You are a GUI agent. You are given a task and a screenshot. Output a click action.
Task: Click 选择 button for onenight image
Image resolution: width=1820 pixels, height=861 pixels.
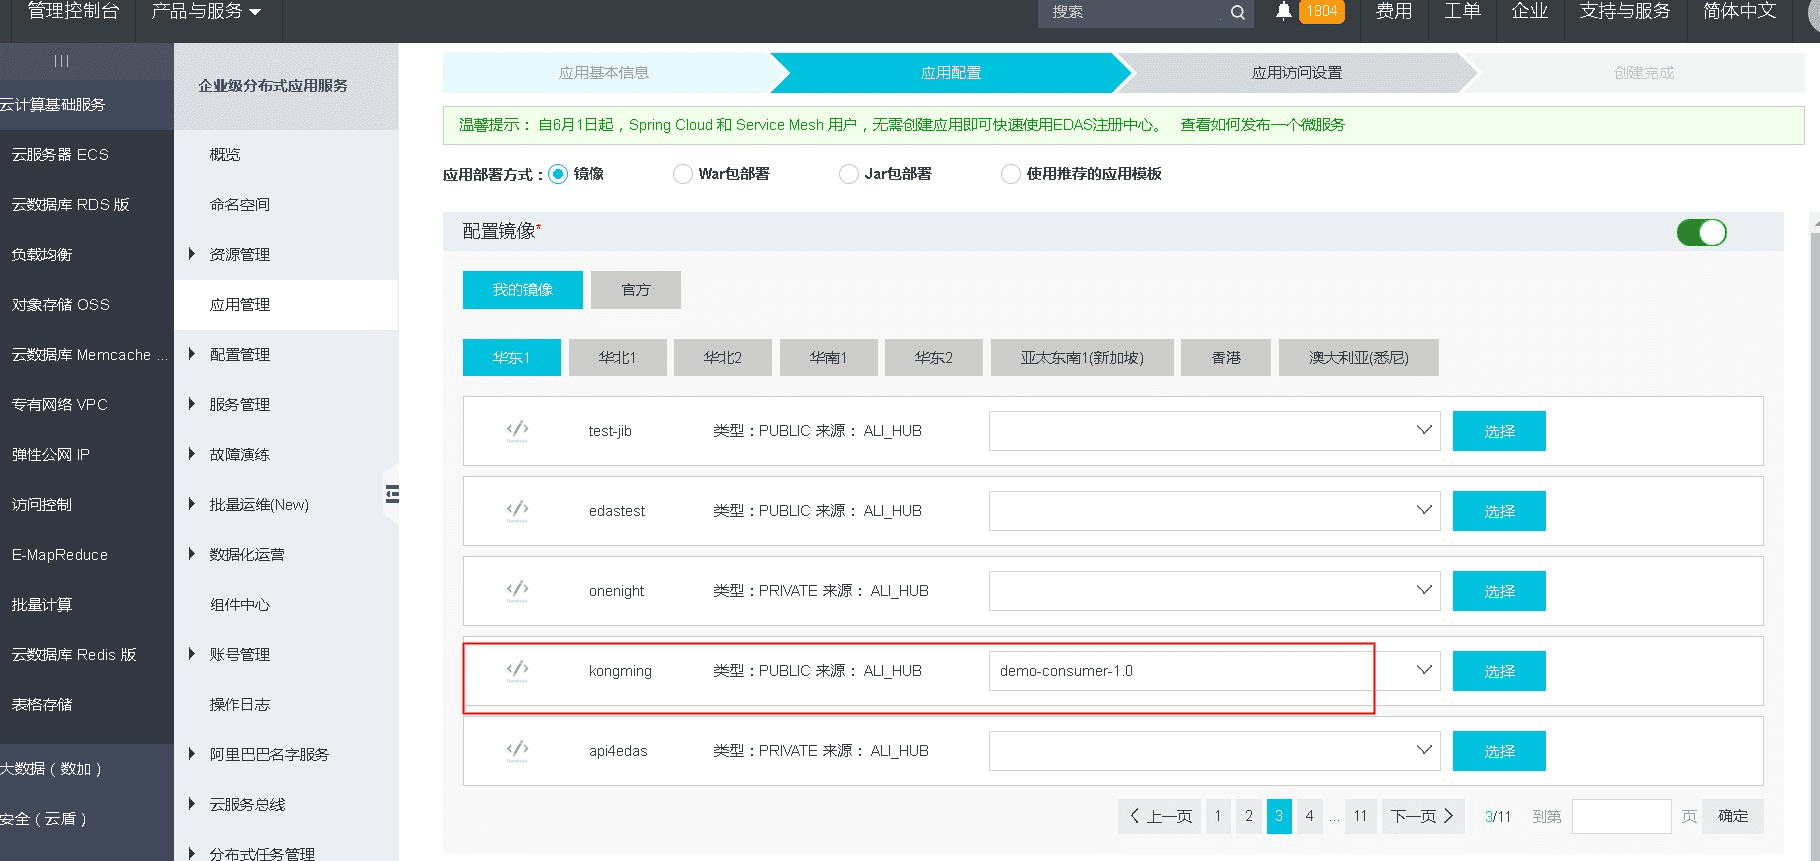[1498, 591]
